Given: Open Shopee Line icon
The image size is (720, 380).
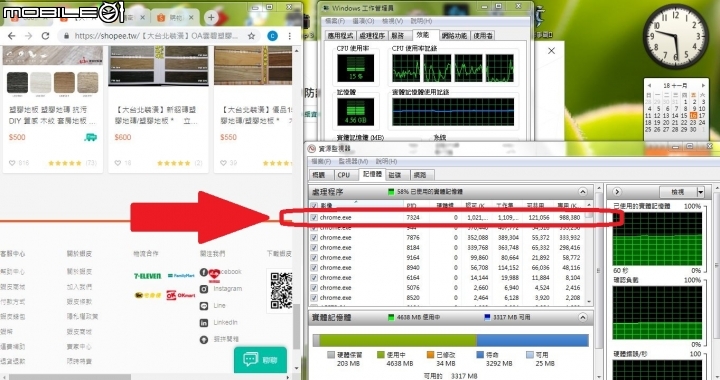Looking at the screenshot, I should pyautogui.click(x=204, y=306).
